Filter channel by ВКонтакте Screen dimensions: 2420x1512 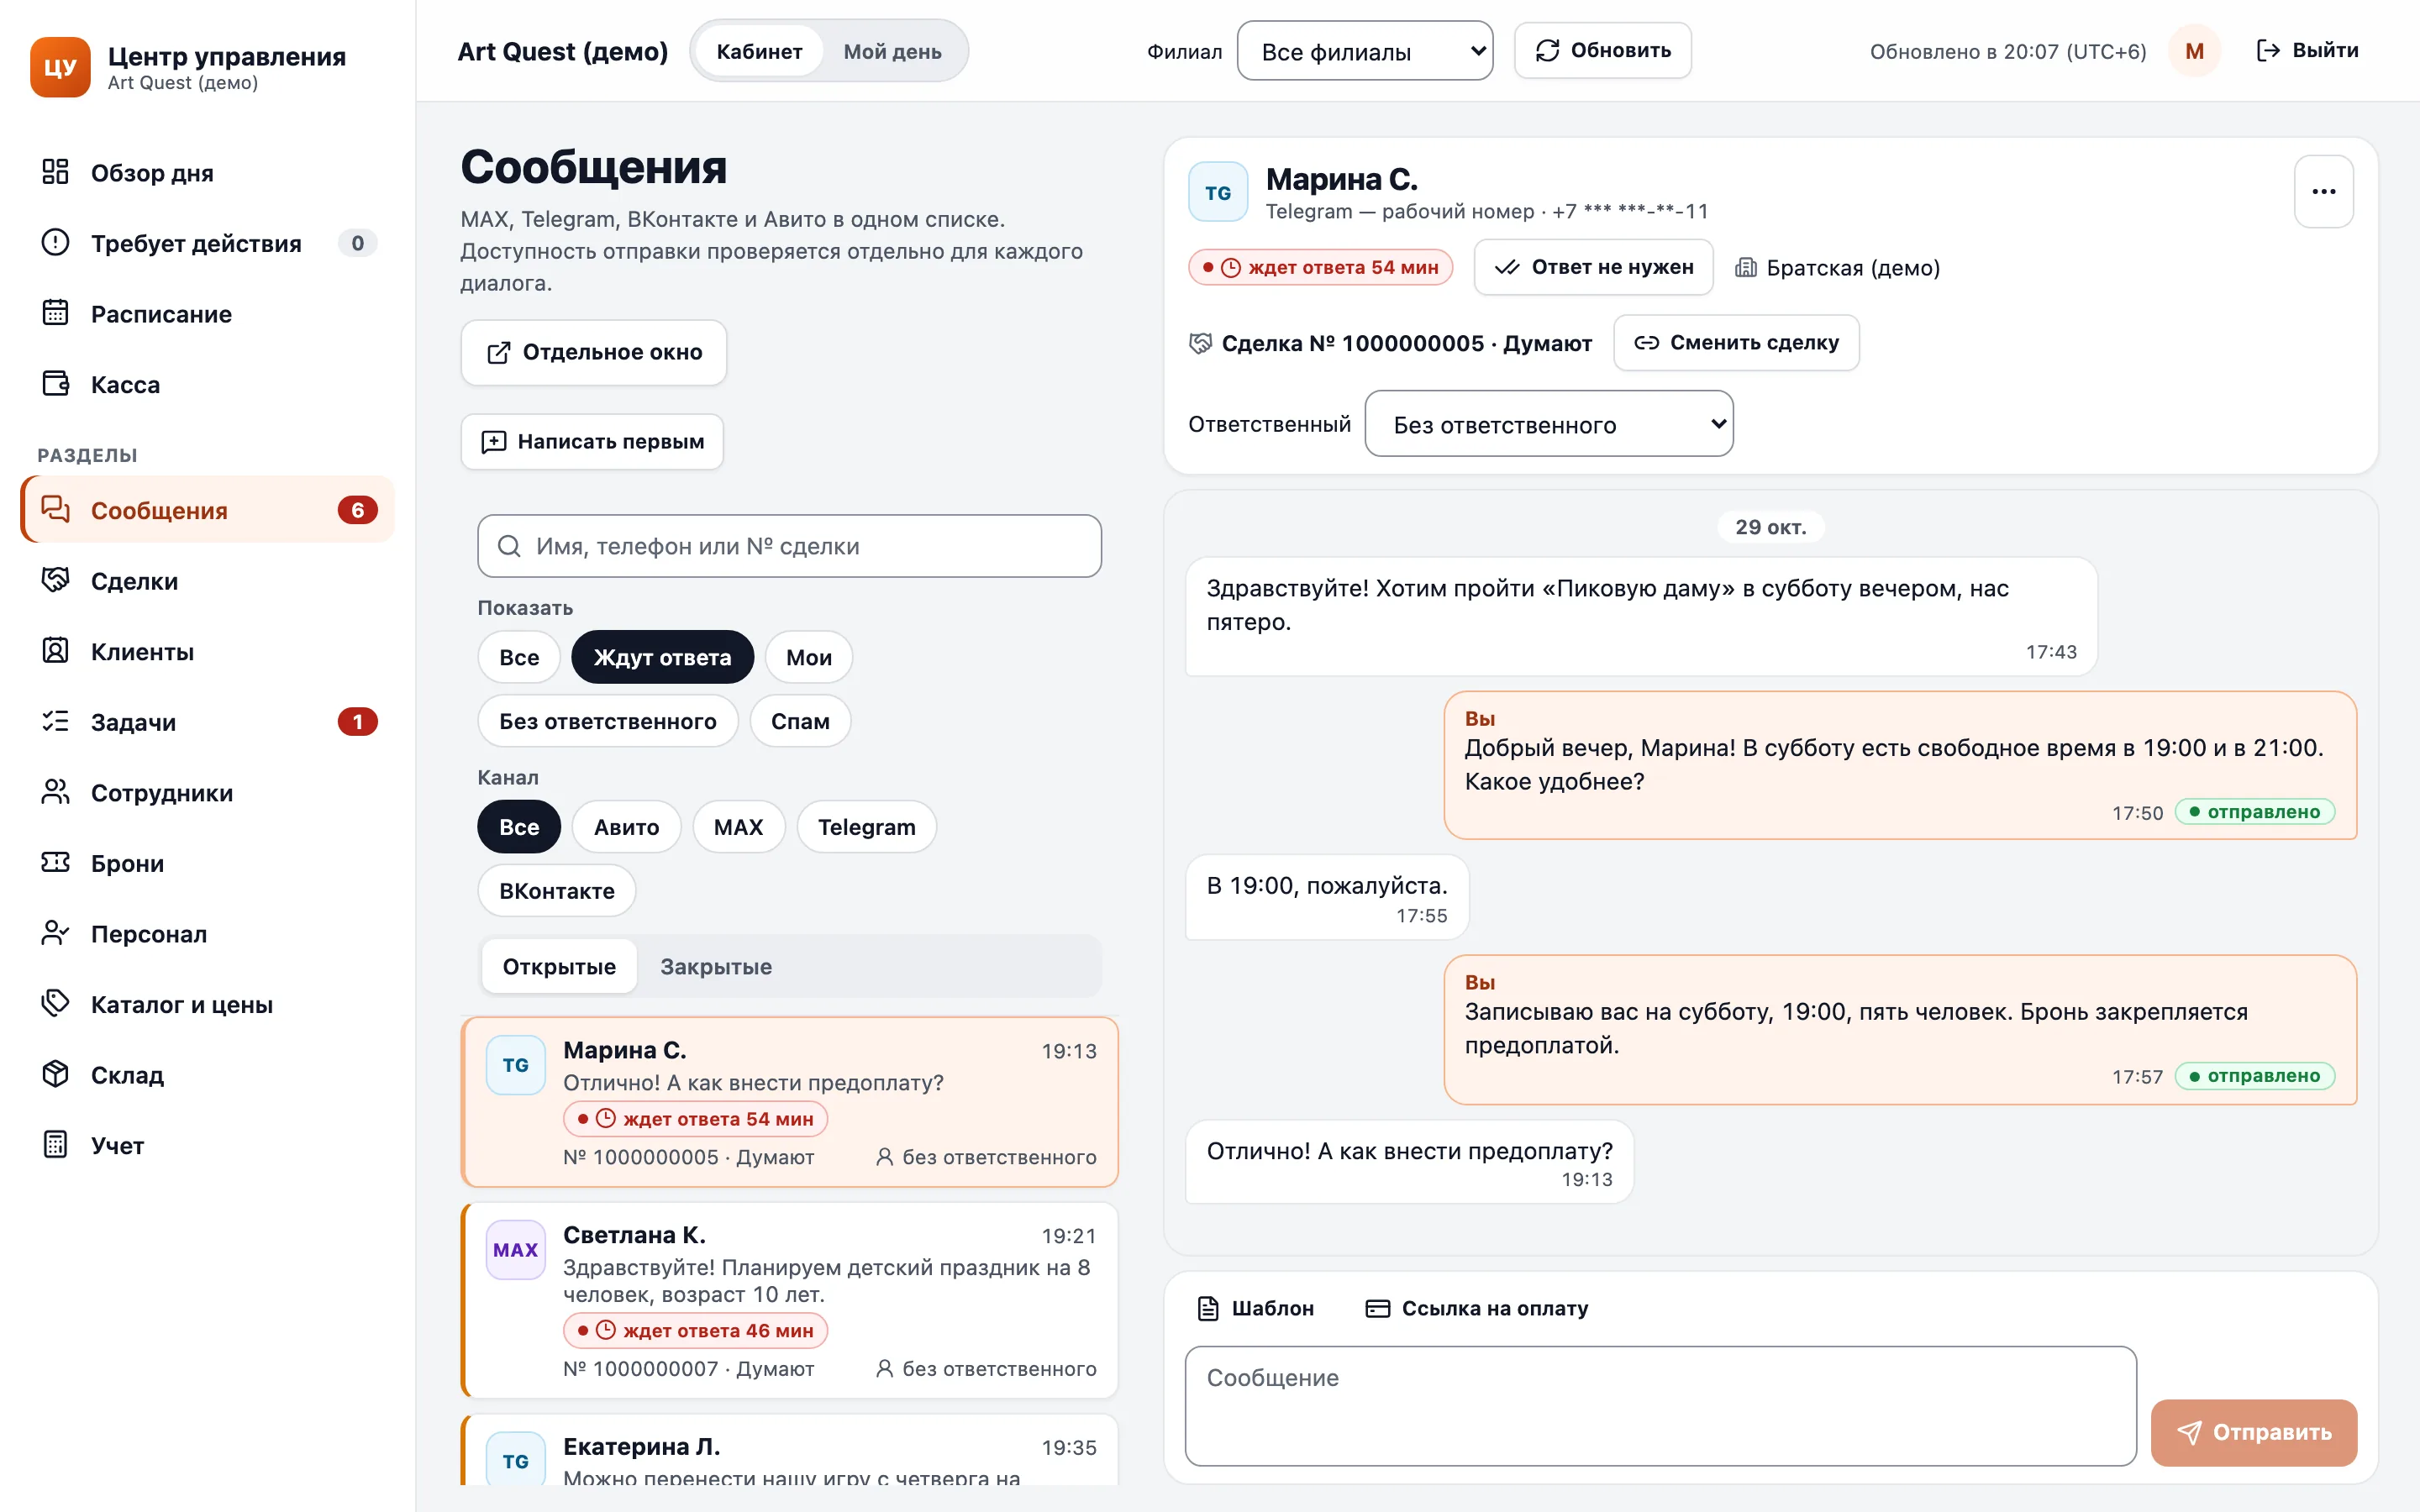(x=556, y=891)
